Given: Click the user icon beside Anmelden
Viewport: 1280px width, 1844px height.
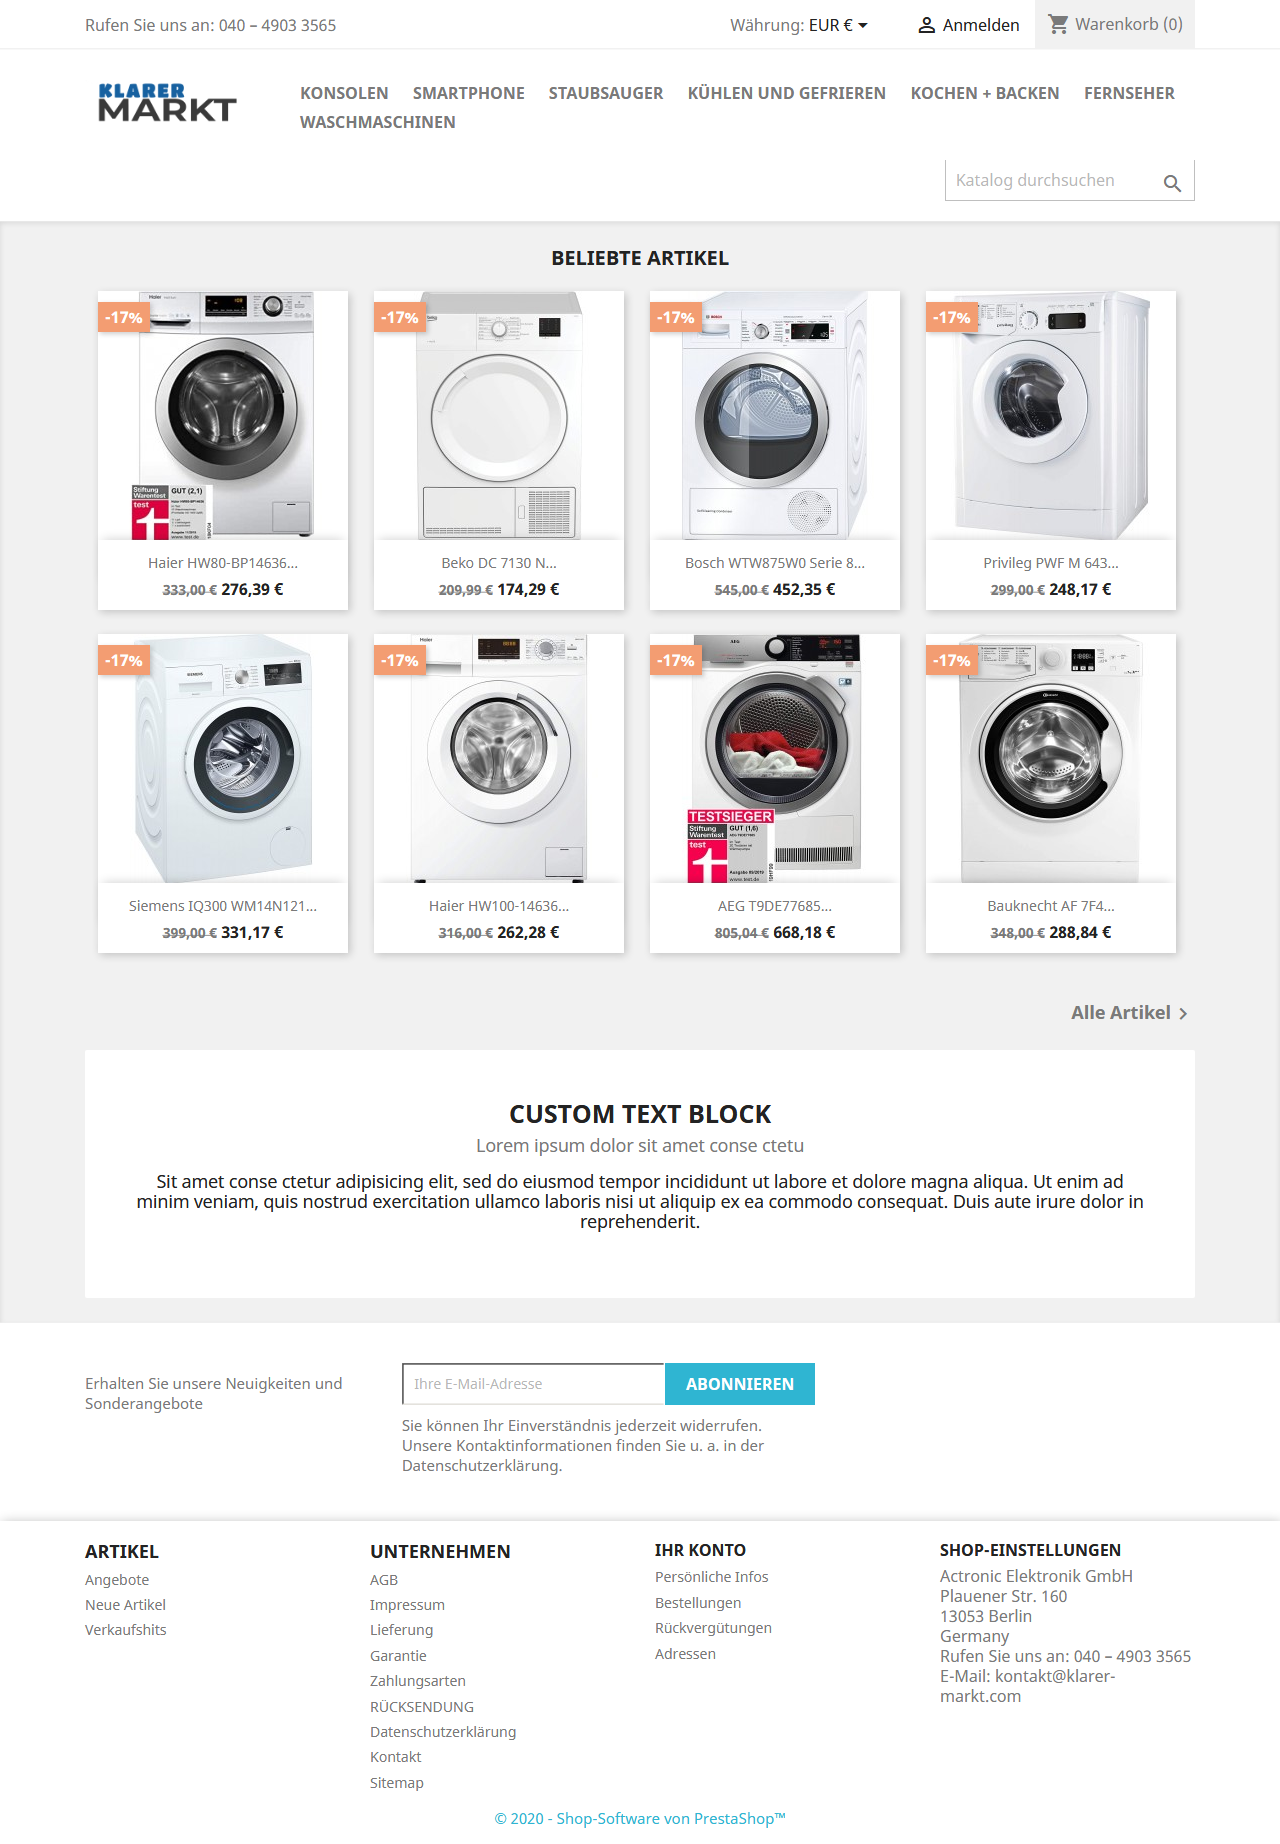Looking at the screenshot, I should tap(927, 25).
